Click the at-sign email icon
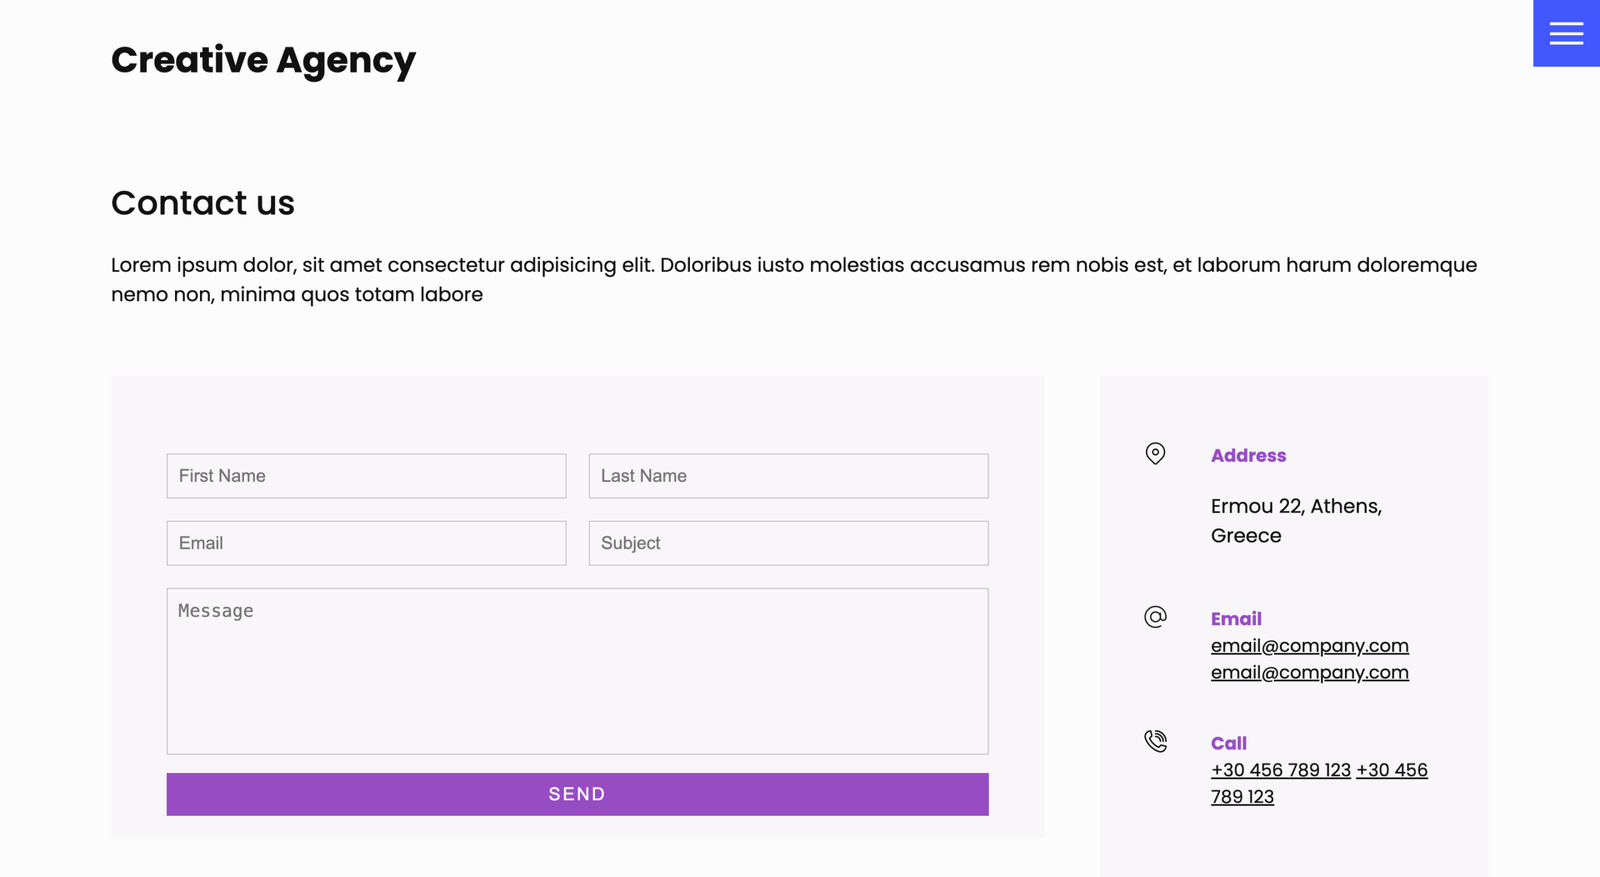This screenshot has width=1600, height=877. coord(1155,617)
